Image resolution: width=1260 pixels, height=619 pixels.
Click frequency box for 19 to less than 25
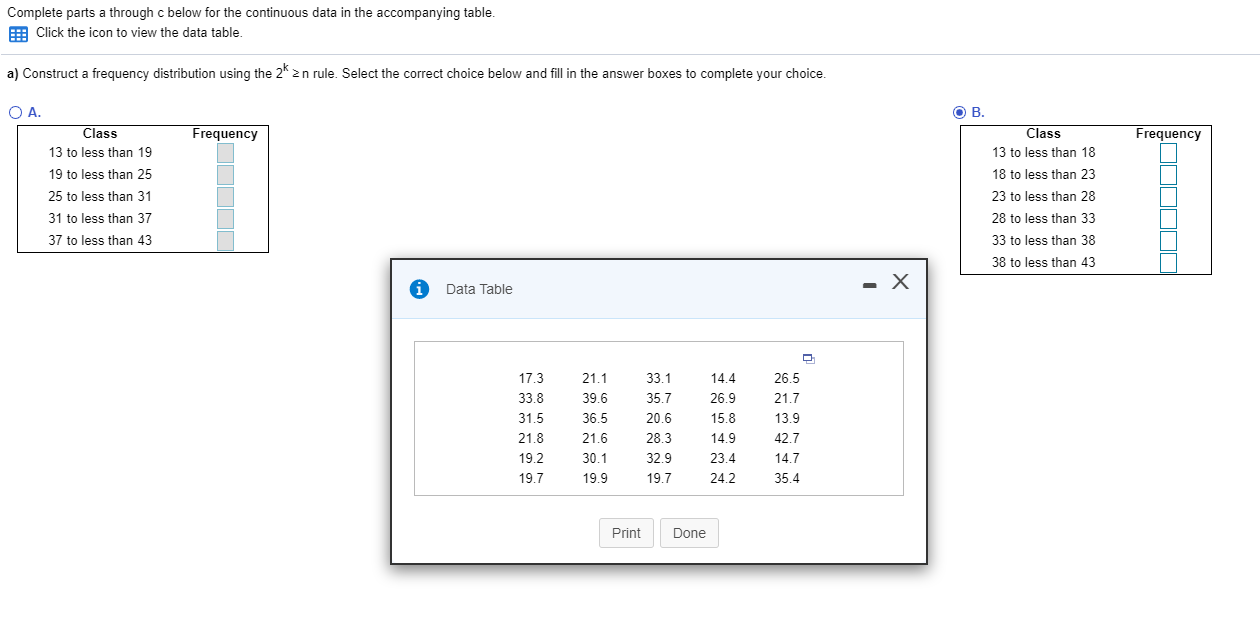pos(225,174)
